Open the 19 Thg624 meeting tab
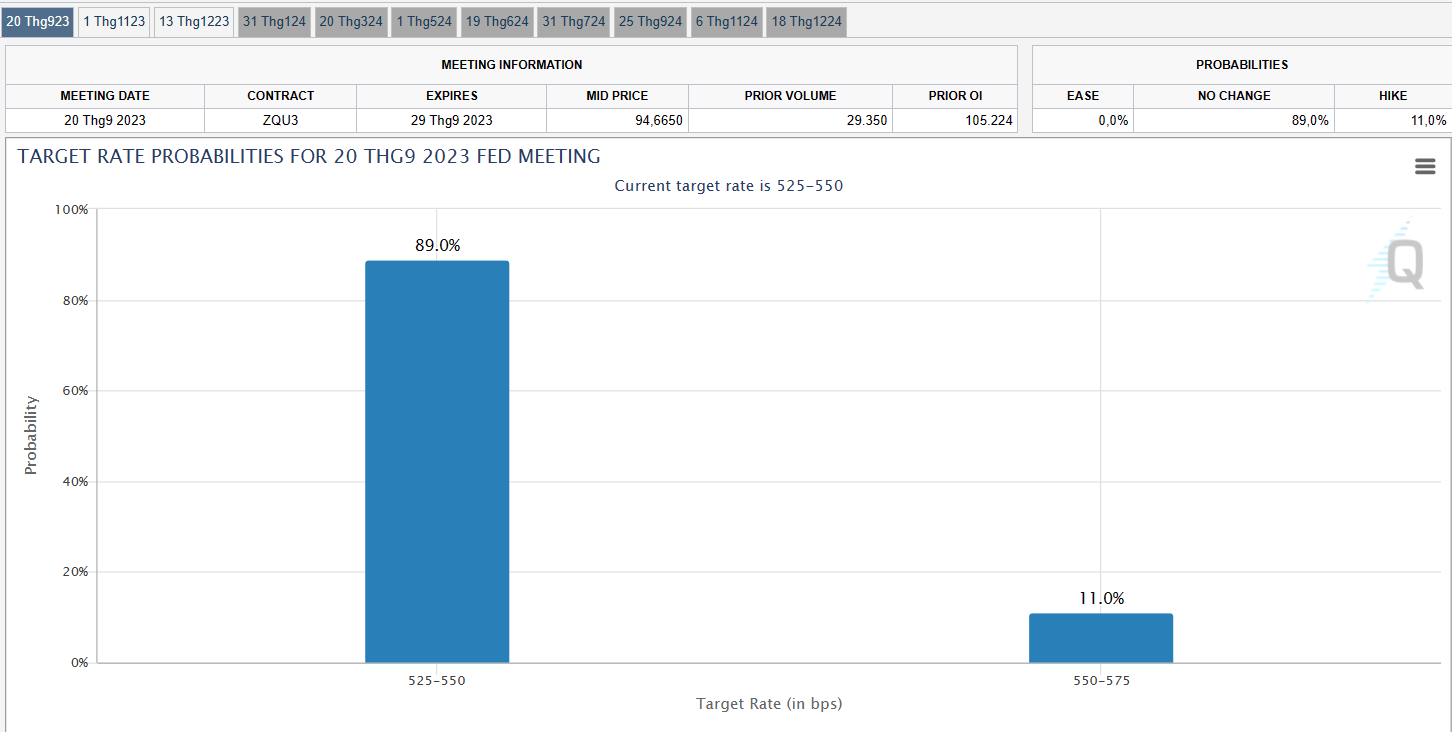This screenshot has width=1452, height=732. click(x=497, y=21)
